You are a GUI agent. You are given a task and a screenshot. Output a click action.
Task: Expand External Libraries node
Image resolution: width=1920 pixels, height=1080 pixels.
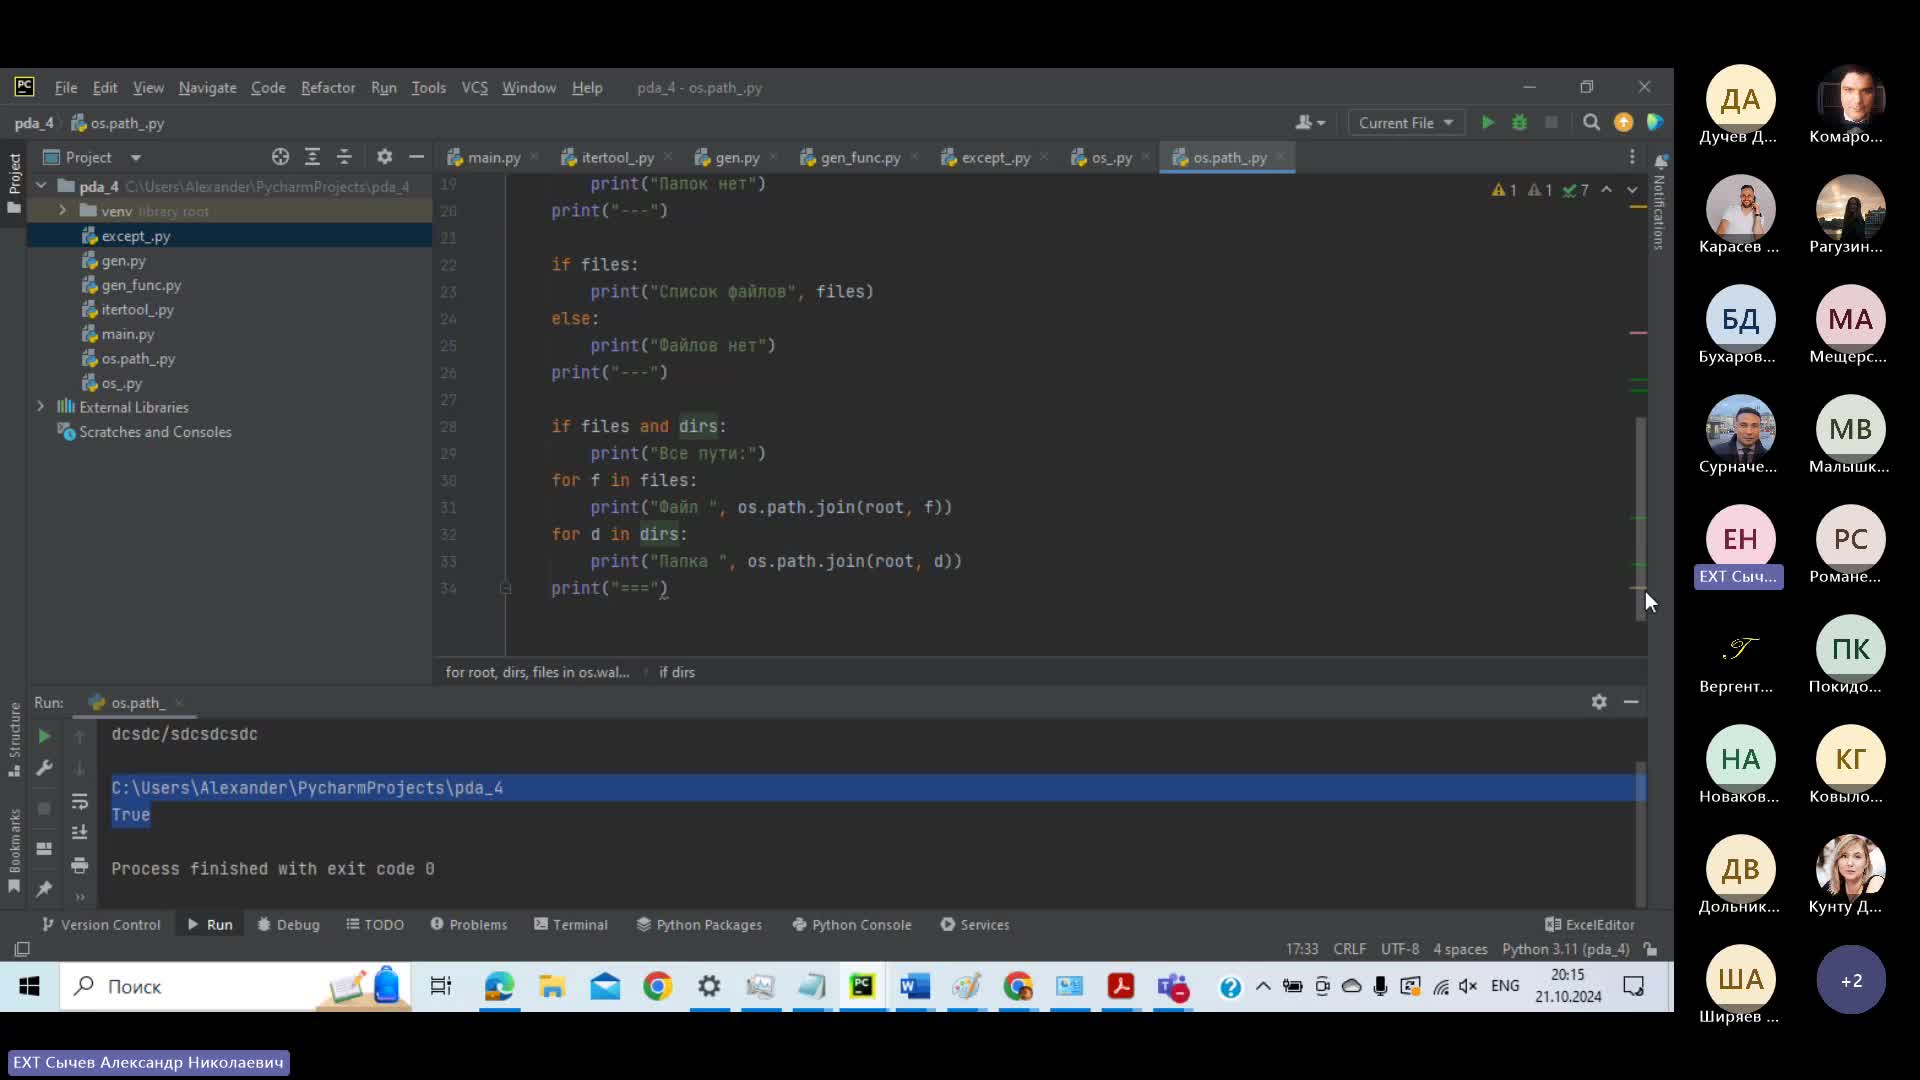pos(41,407)
